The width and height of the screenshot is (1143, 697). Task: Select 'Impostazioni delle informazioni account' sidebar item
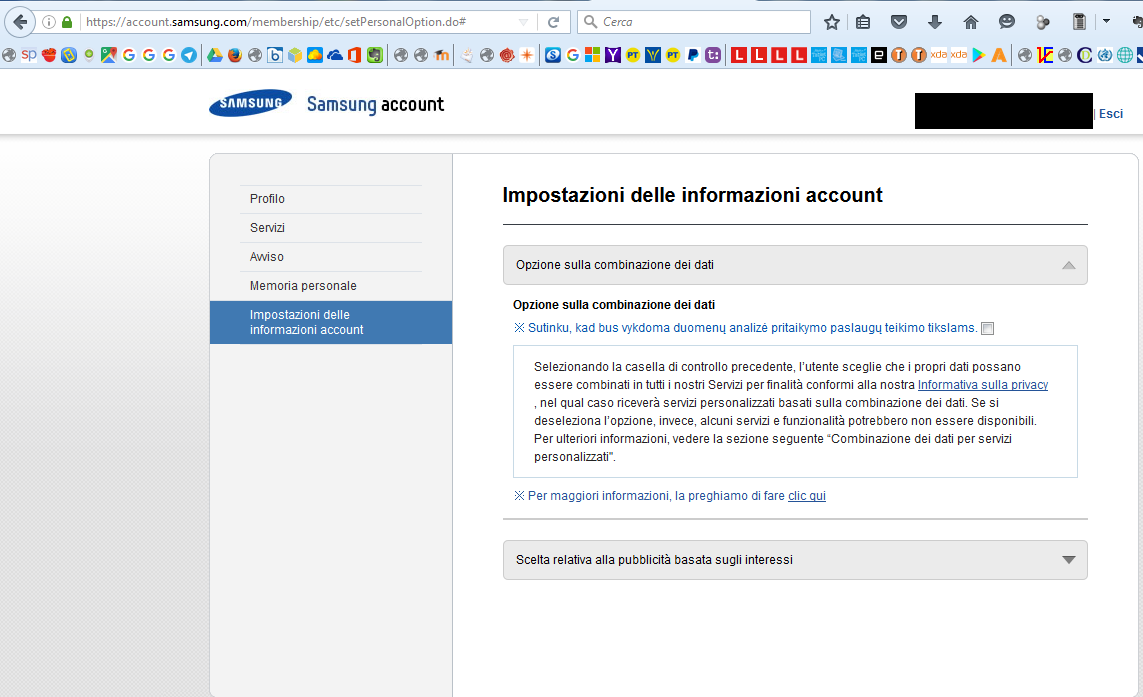pyautogui.click(x=331, y=322)
